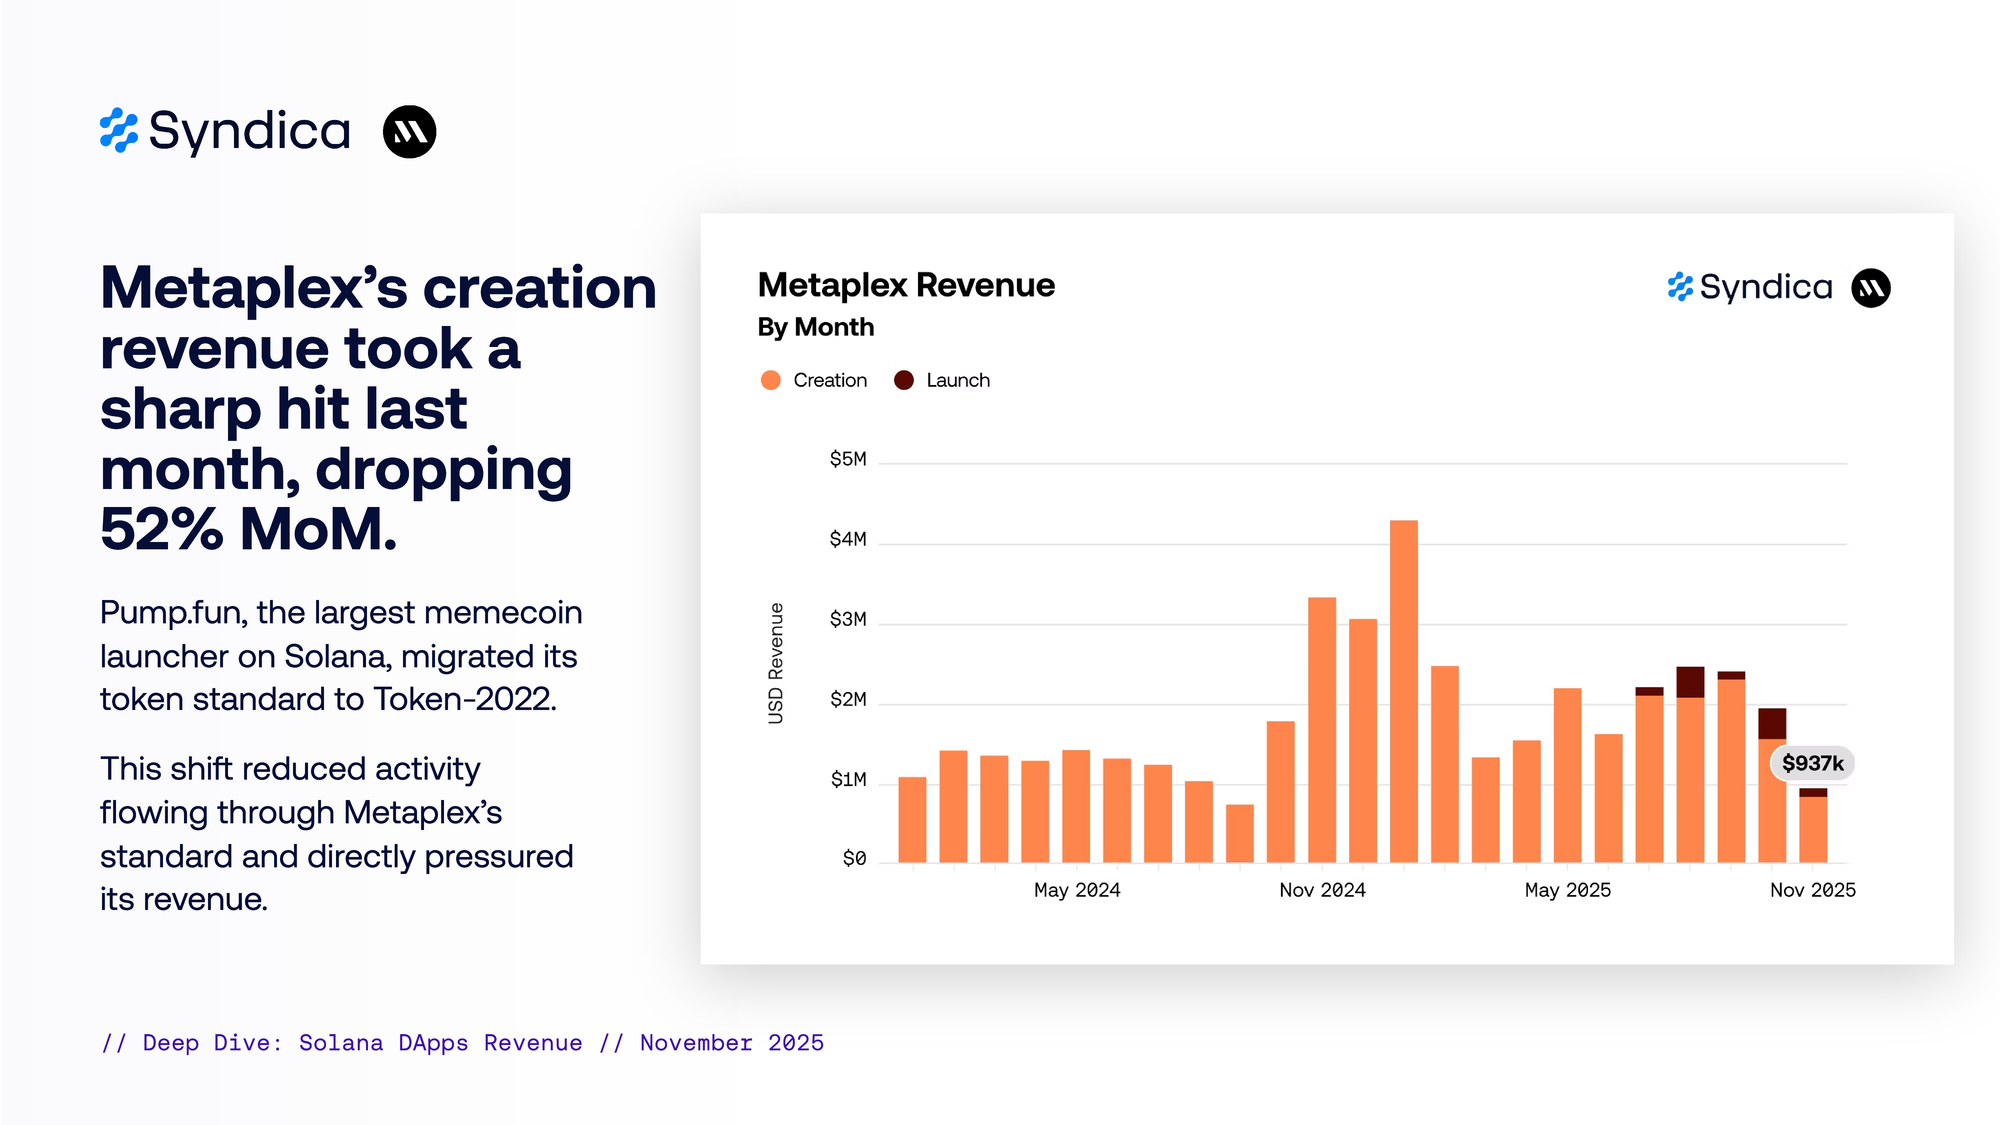Click the USD Revenue axis title
Screen dimensions: 2000x1125
pos(776,663)
